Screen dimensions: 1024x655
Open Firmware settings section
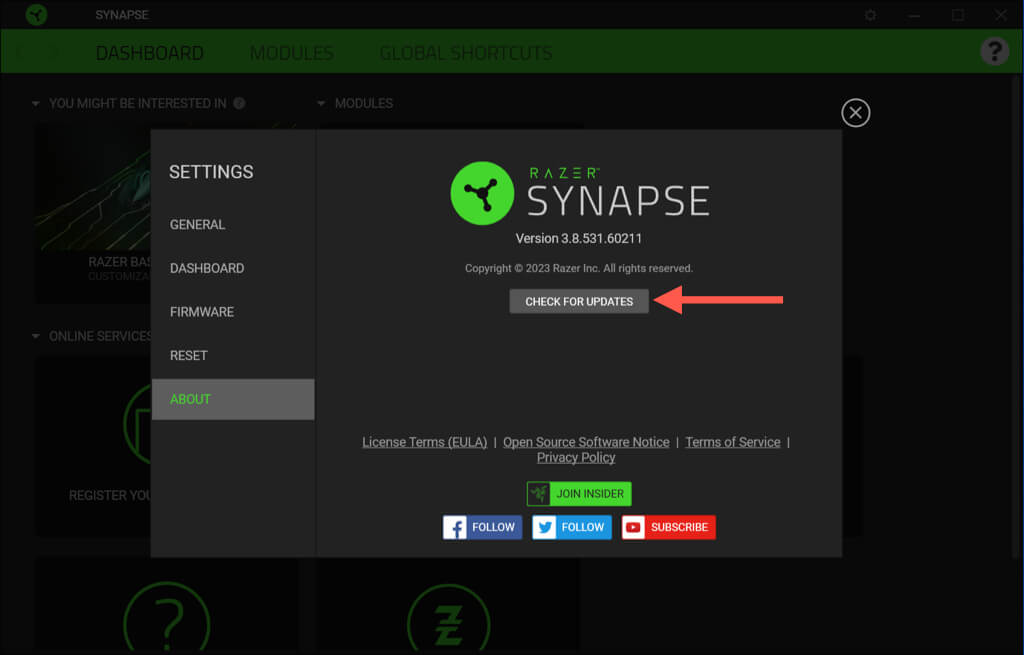tap(202, 312)
